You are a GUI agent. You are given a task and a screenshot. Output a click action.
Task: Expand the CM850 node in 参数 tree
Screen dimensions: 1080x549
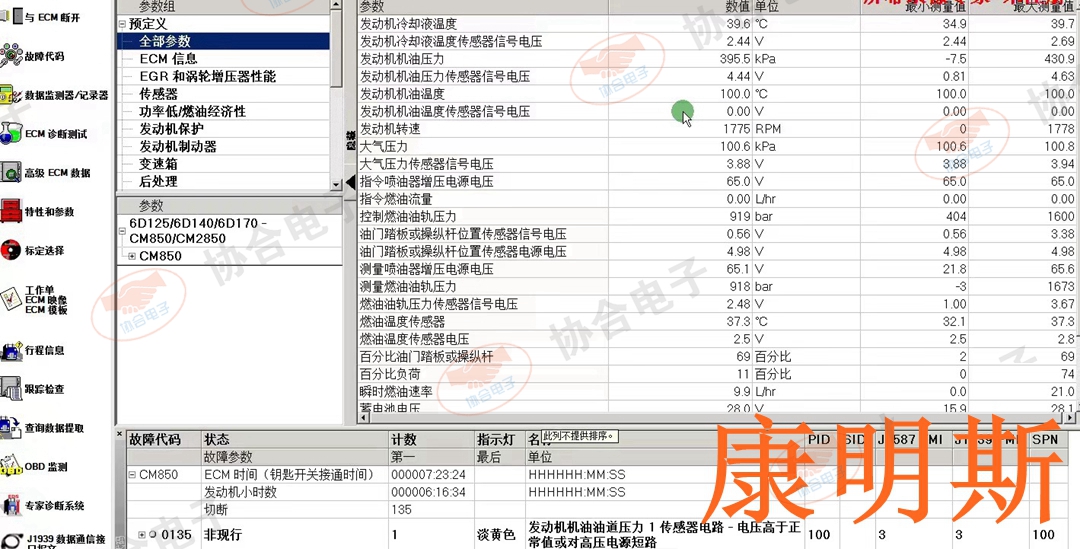tap(132, 256)
